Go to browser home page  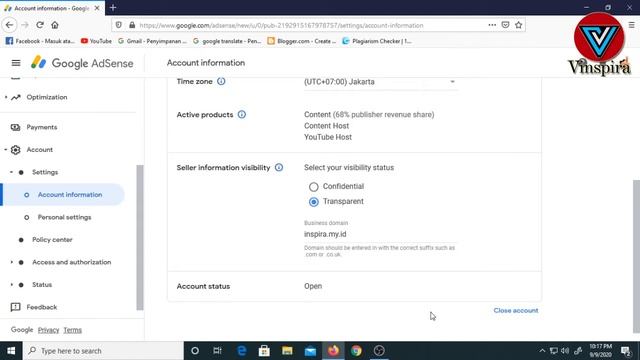coord(55,25)
